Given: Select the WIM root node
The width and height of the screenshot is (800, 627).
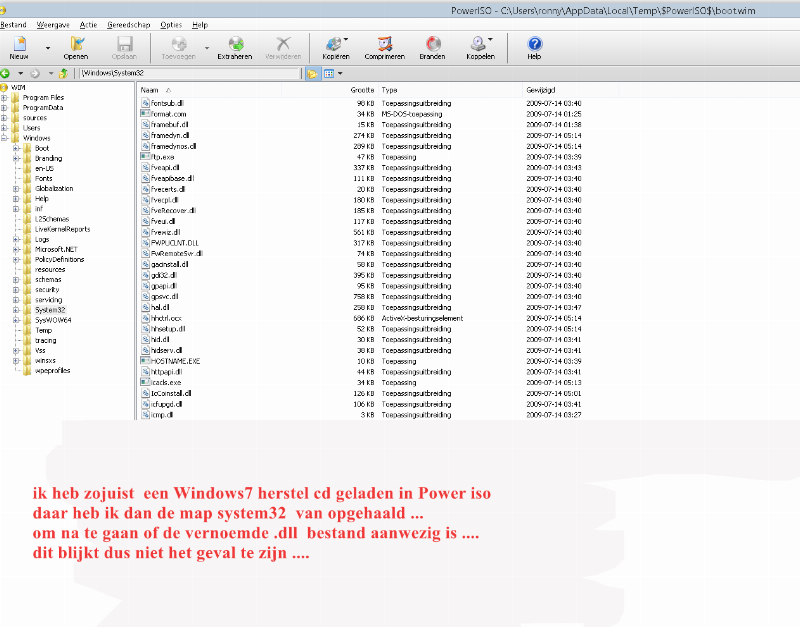Looking at the screenshot, I should 18,87.
